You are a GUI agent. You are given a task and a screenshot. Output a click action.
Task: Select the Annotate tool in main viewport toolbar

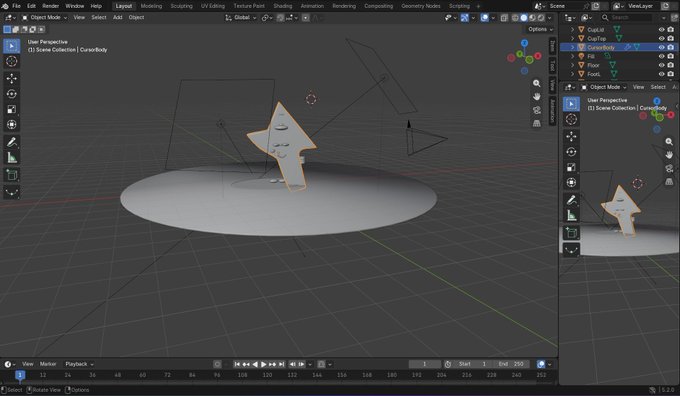click(x=12, y=142)
